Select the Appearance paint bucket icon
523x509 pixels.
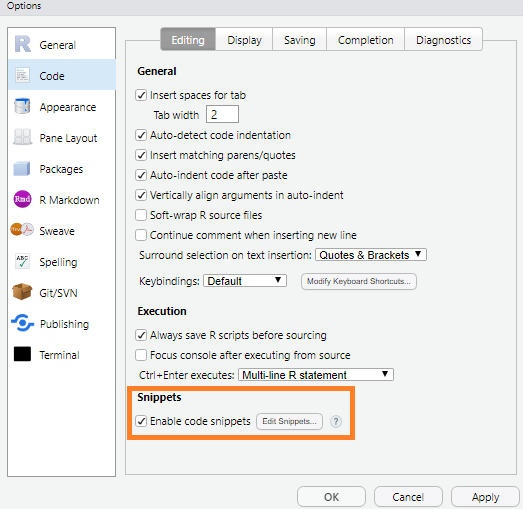pos(22,106)
